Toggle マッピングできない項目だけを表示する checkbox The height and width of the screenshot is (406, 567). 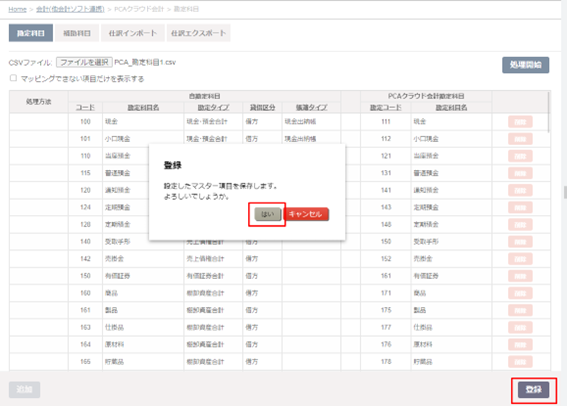click(13, 78)
